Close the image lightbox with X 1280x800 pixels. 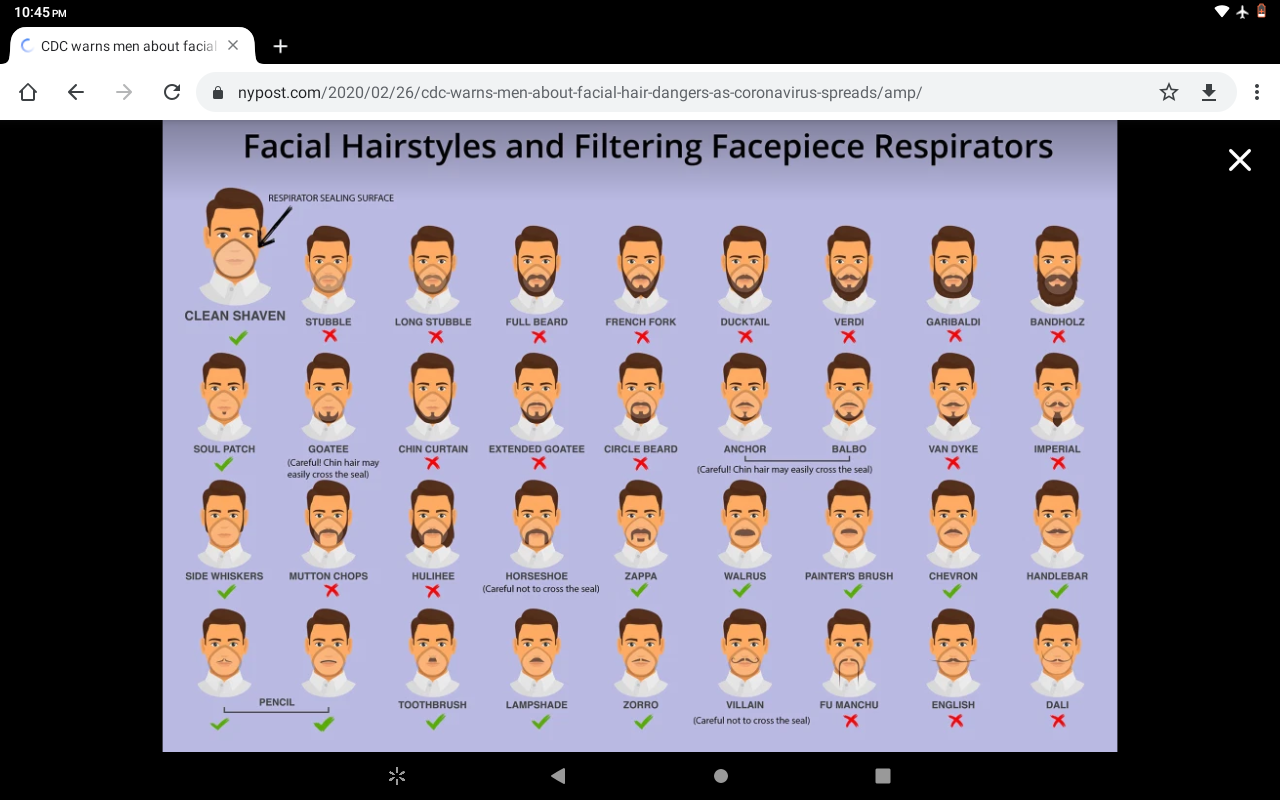click(x=1240, y=160)
